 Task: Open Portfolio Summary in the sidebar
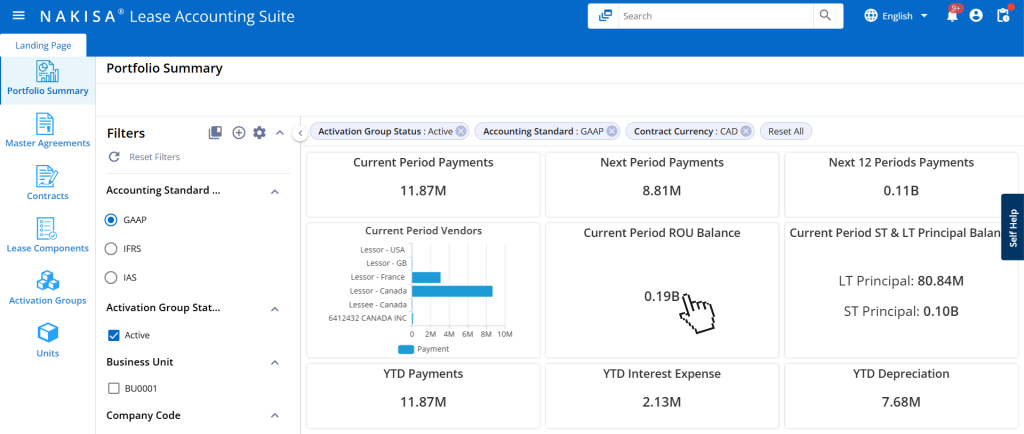pos(48,78)
